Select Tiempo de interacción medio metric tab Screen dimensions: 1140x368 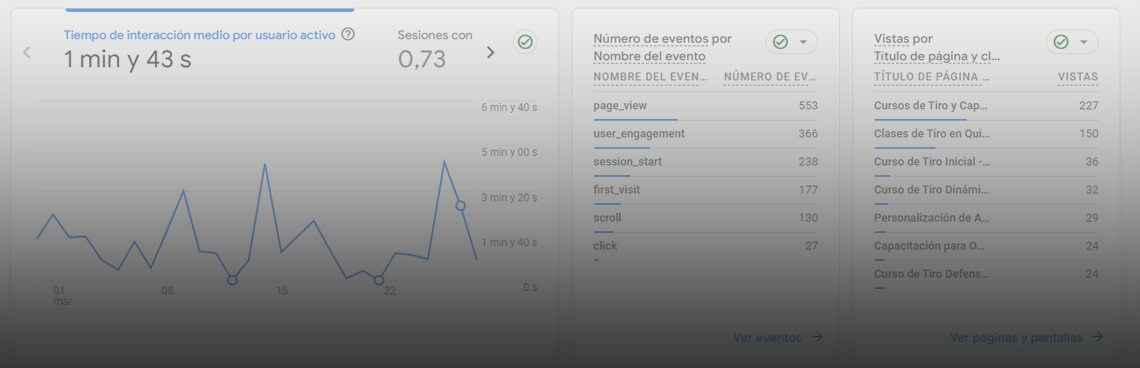pyautogui.click(x=200, y=34)
